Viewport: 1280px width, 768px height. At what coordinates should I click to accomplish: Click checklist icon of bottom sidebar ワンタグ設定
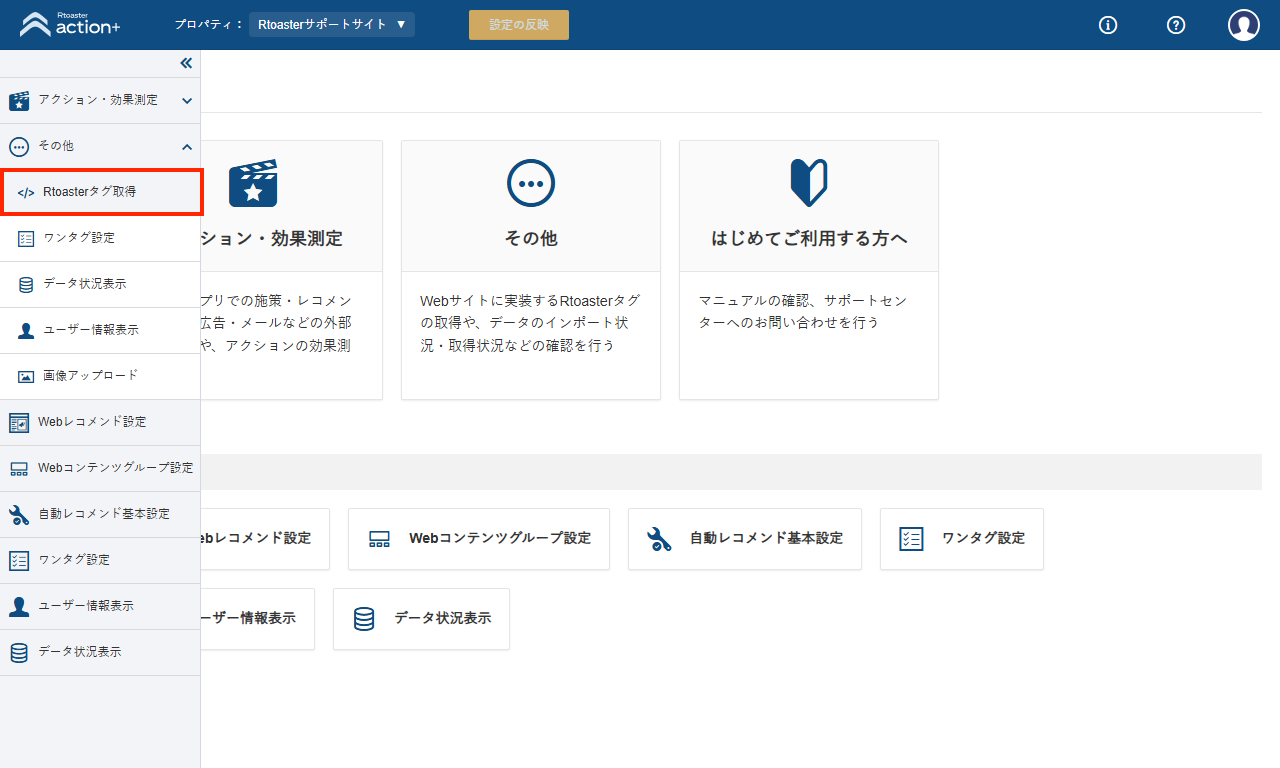coord(19,560)
